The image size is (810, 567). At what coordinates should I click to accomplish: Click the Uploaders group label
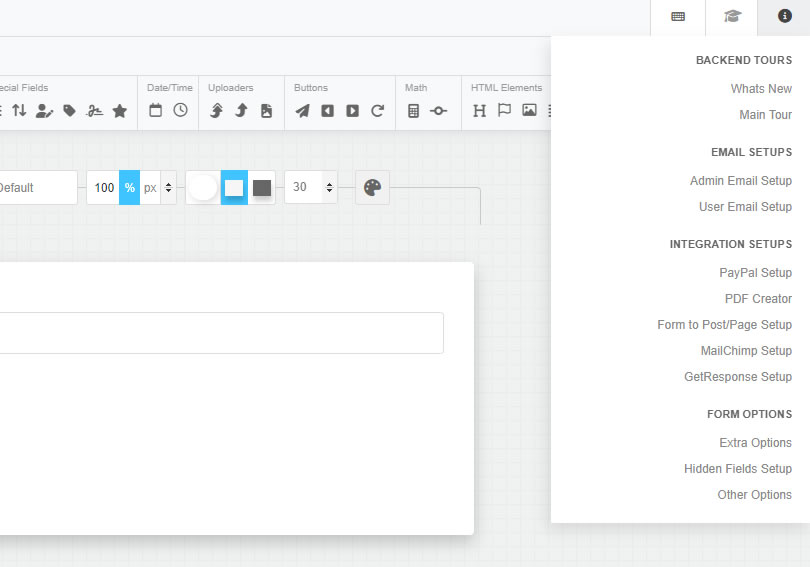click(230, 88)
